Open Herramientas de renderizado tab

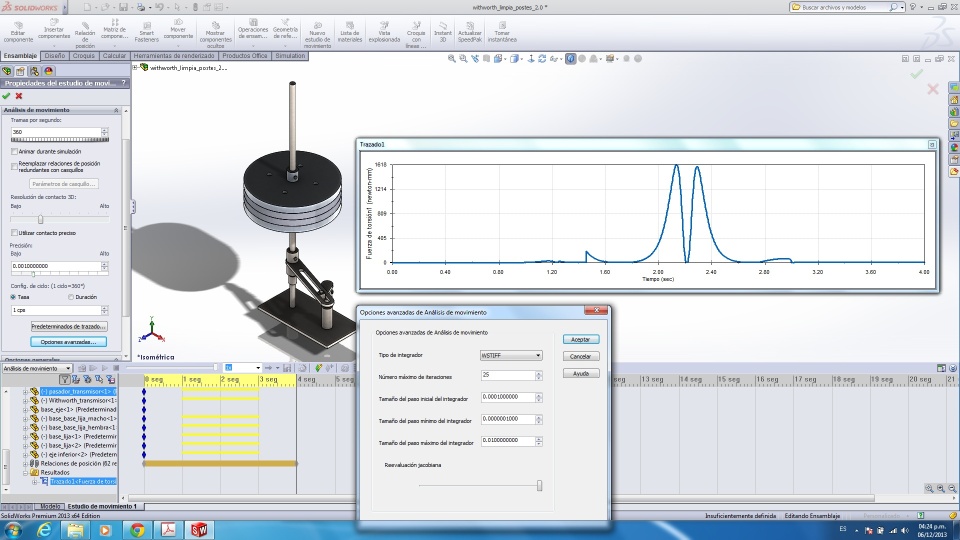(x=174, y=56)
